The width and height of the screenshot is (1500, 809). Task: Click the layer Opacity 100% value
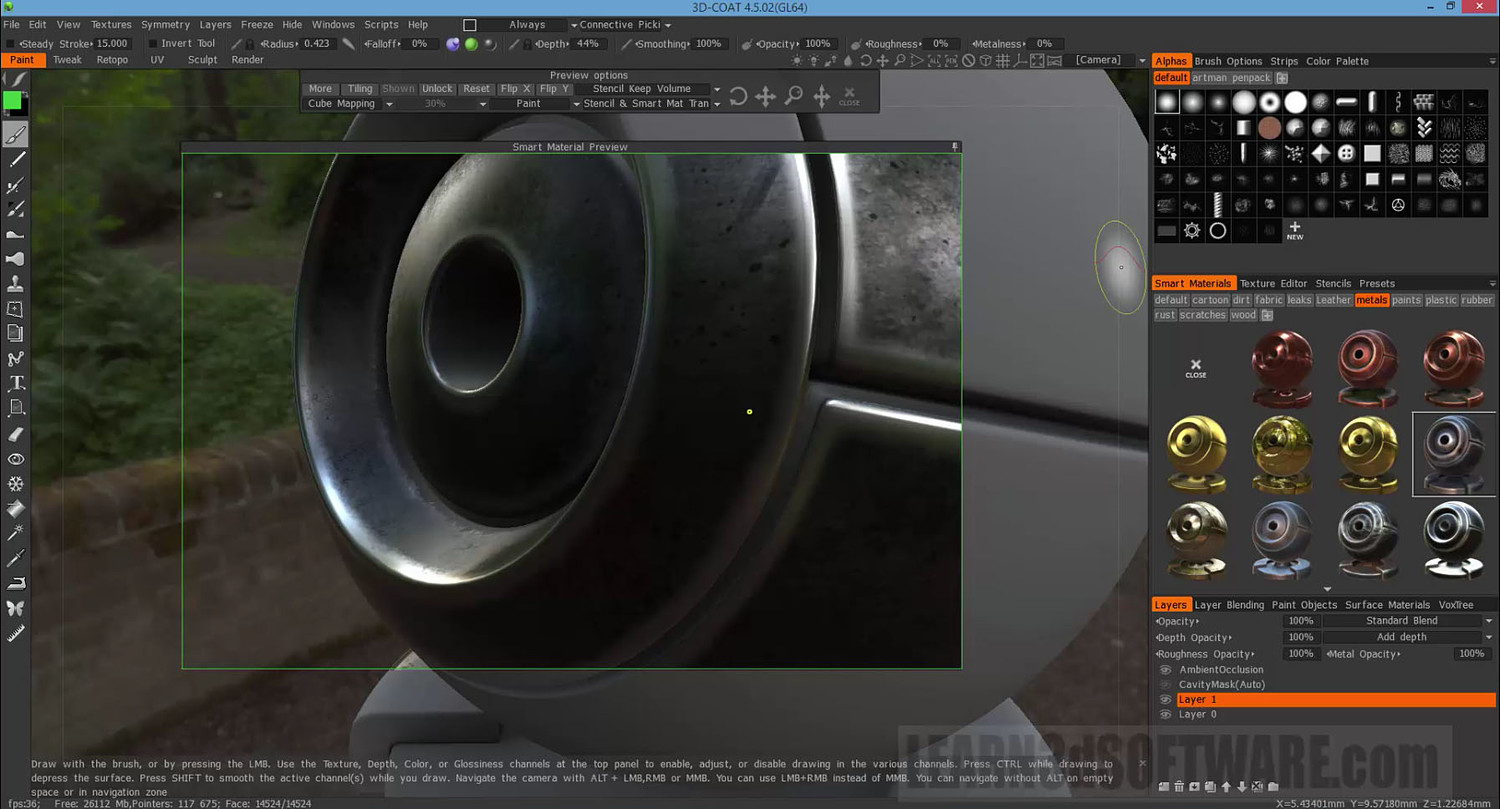tap(1301, 621)
